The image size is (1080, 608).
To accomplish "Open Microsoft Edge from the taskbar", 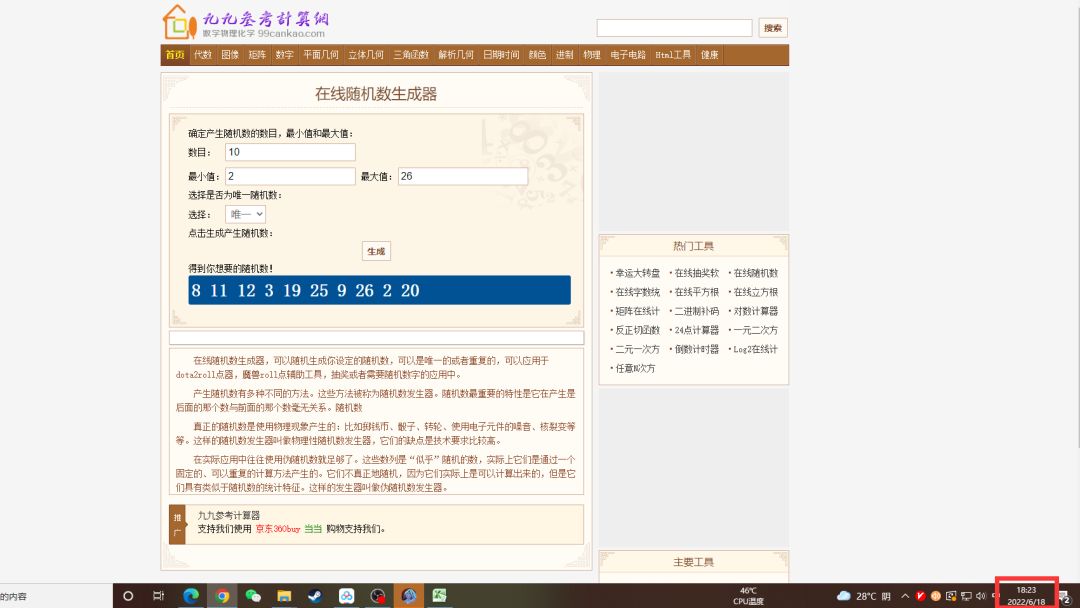I will 190,596.
